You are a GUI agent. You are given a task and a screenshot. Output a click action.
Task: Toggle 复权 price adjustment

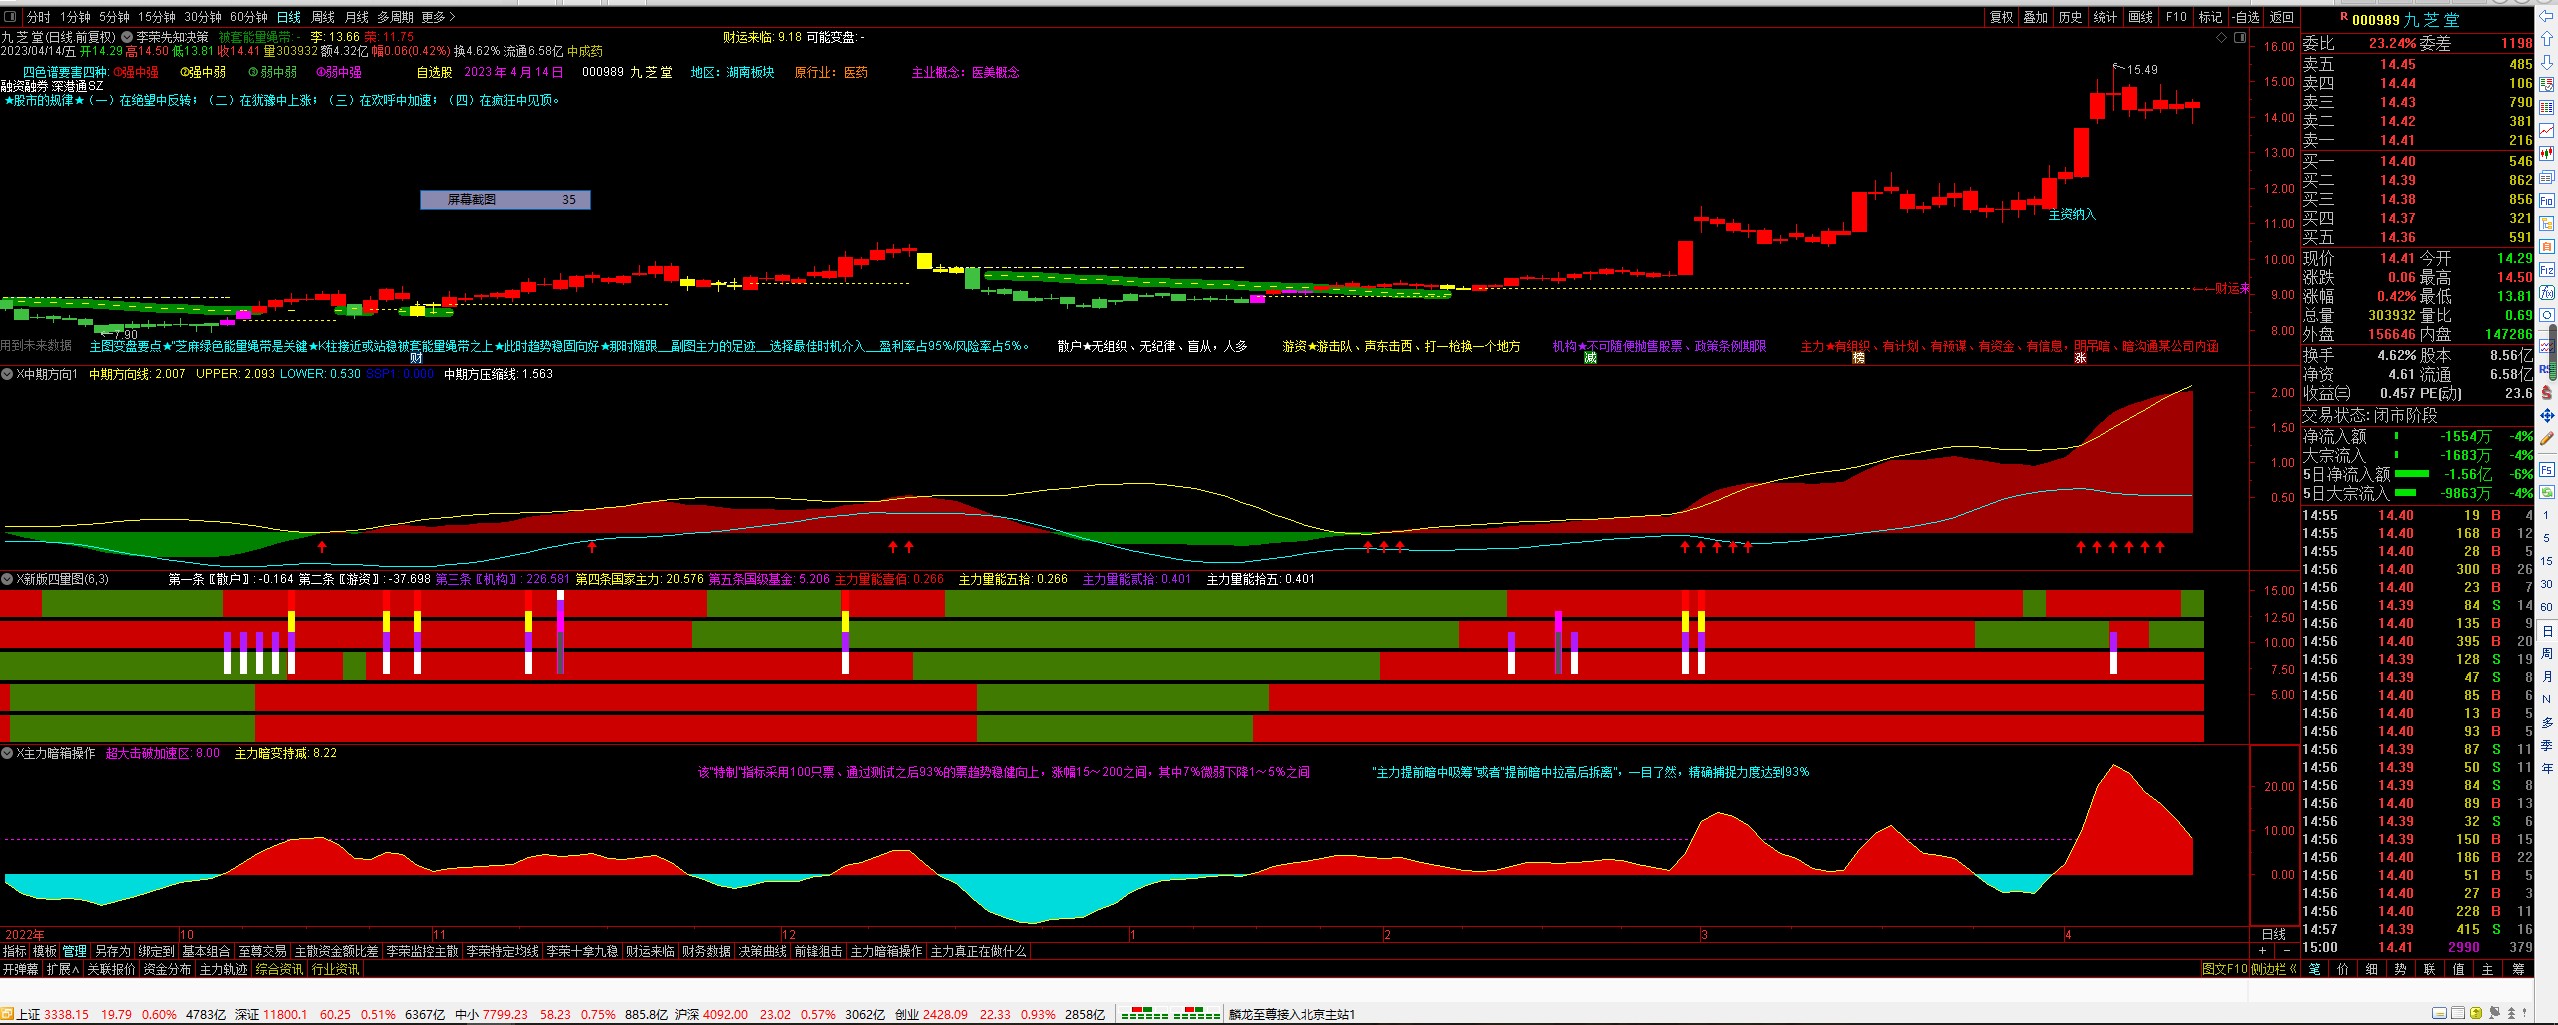click(x=2001, y=17)
